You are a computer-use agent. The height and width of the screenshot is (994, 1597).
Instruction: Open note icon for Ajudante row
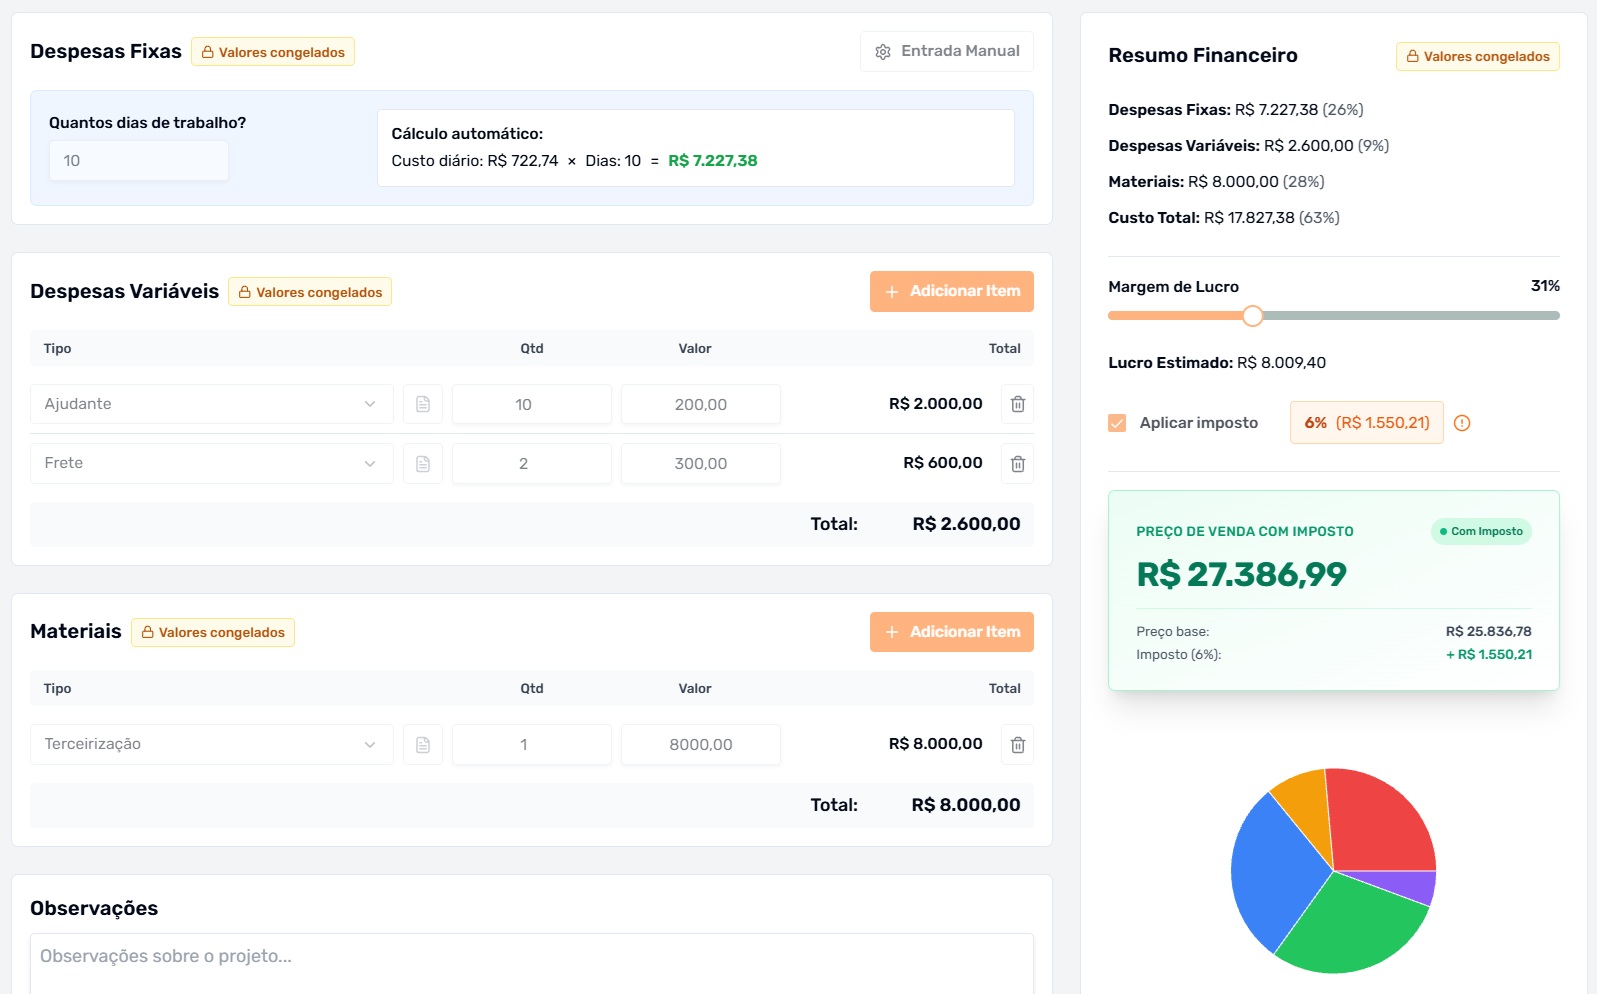(423, 404)
